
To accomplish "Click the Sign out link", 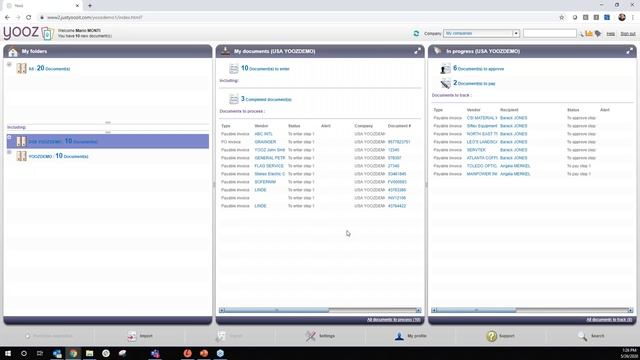I will point(628,34).
